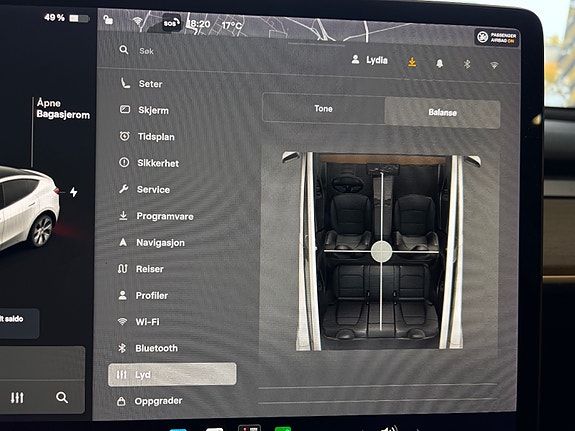The image size is (575, 431).
Task: Click the equalizer icon next to Lyd
Action: click(x=121, y=375)
